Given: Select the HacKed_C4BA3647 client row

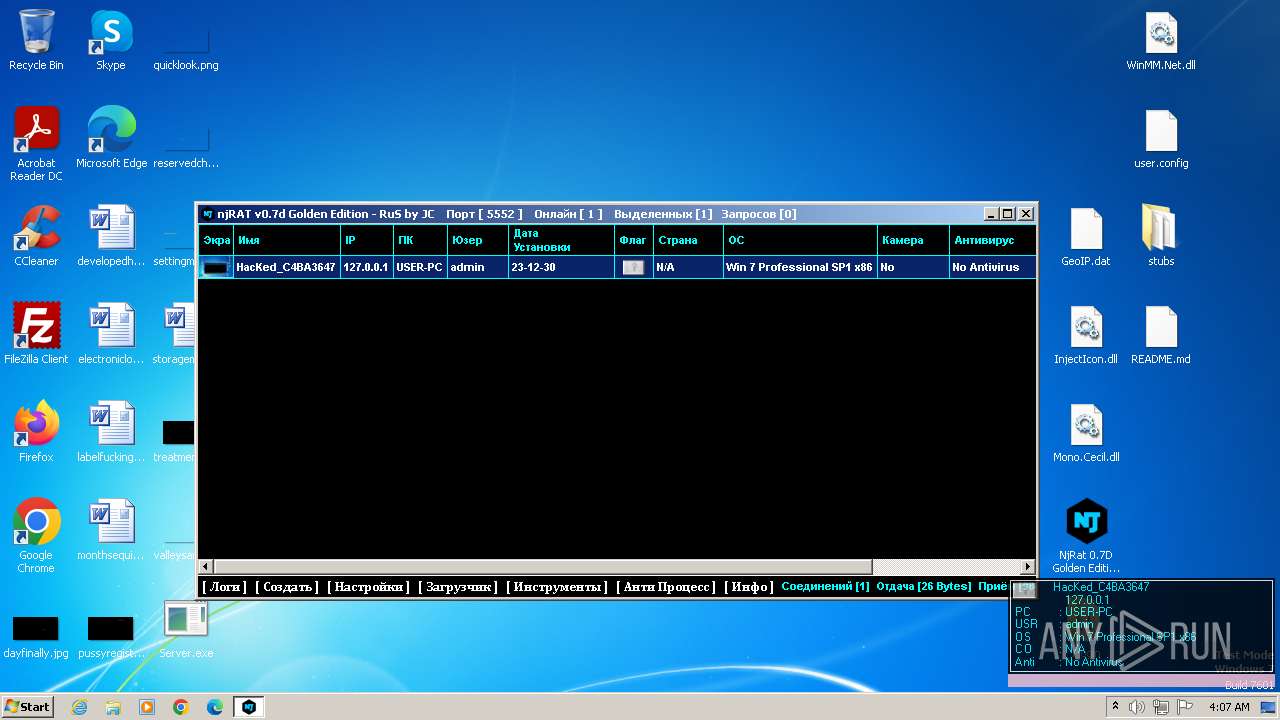Looking at the screenshot, I should 617,267.
